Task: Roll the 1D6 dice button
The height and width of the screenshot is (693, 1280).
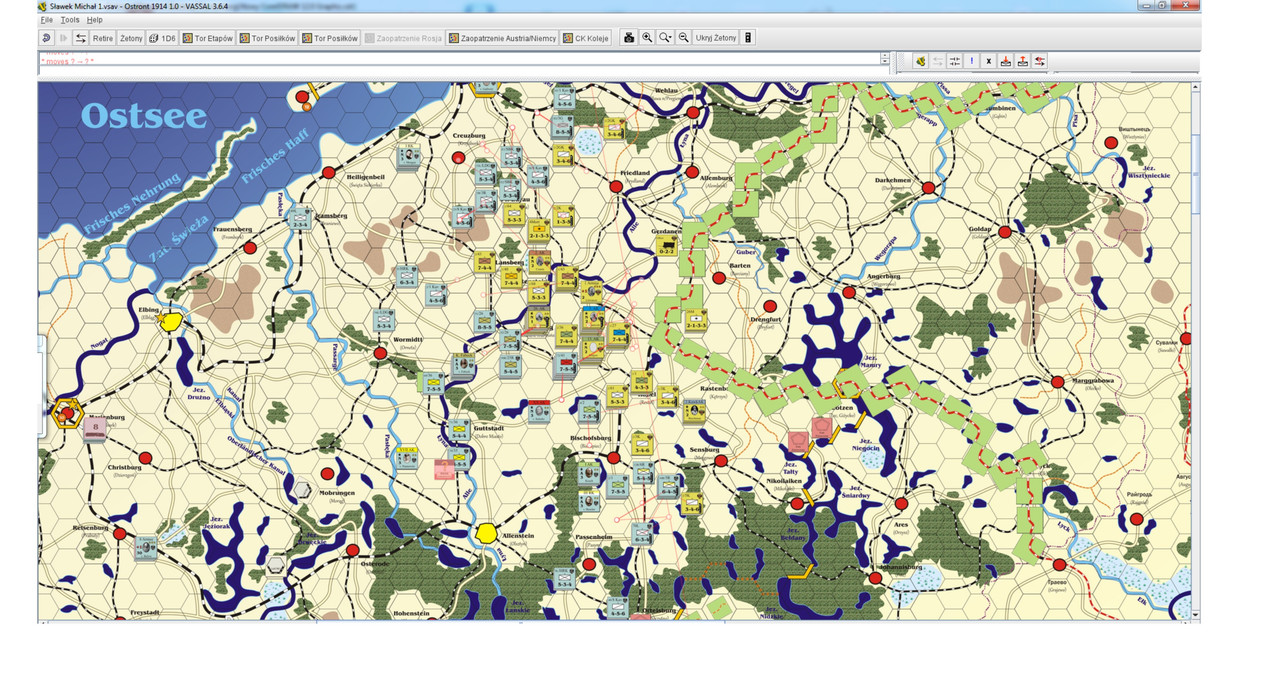Action: point(162,38)
